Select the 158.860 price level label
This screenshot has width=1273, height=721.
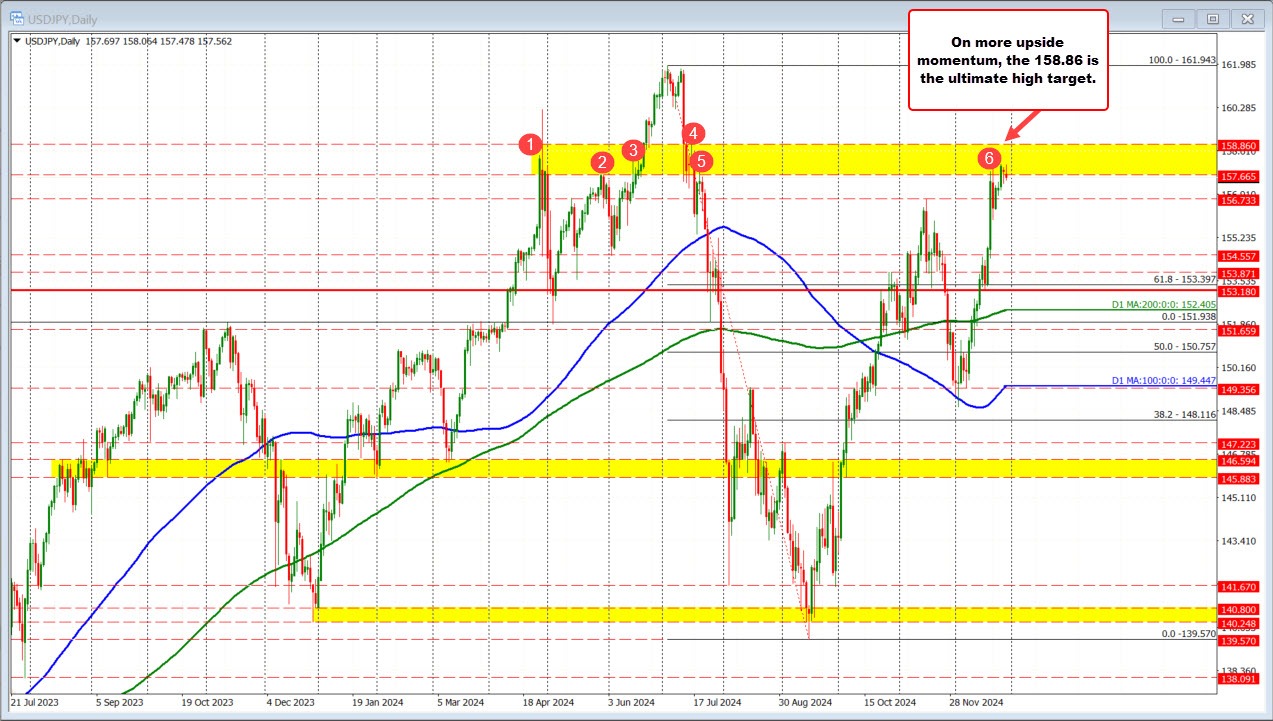tap(1237, 145)
